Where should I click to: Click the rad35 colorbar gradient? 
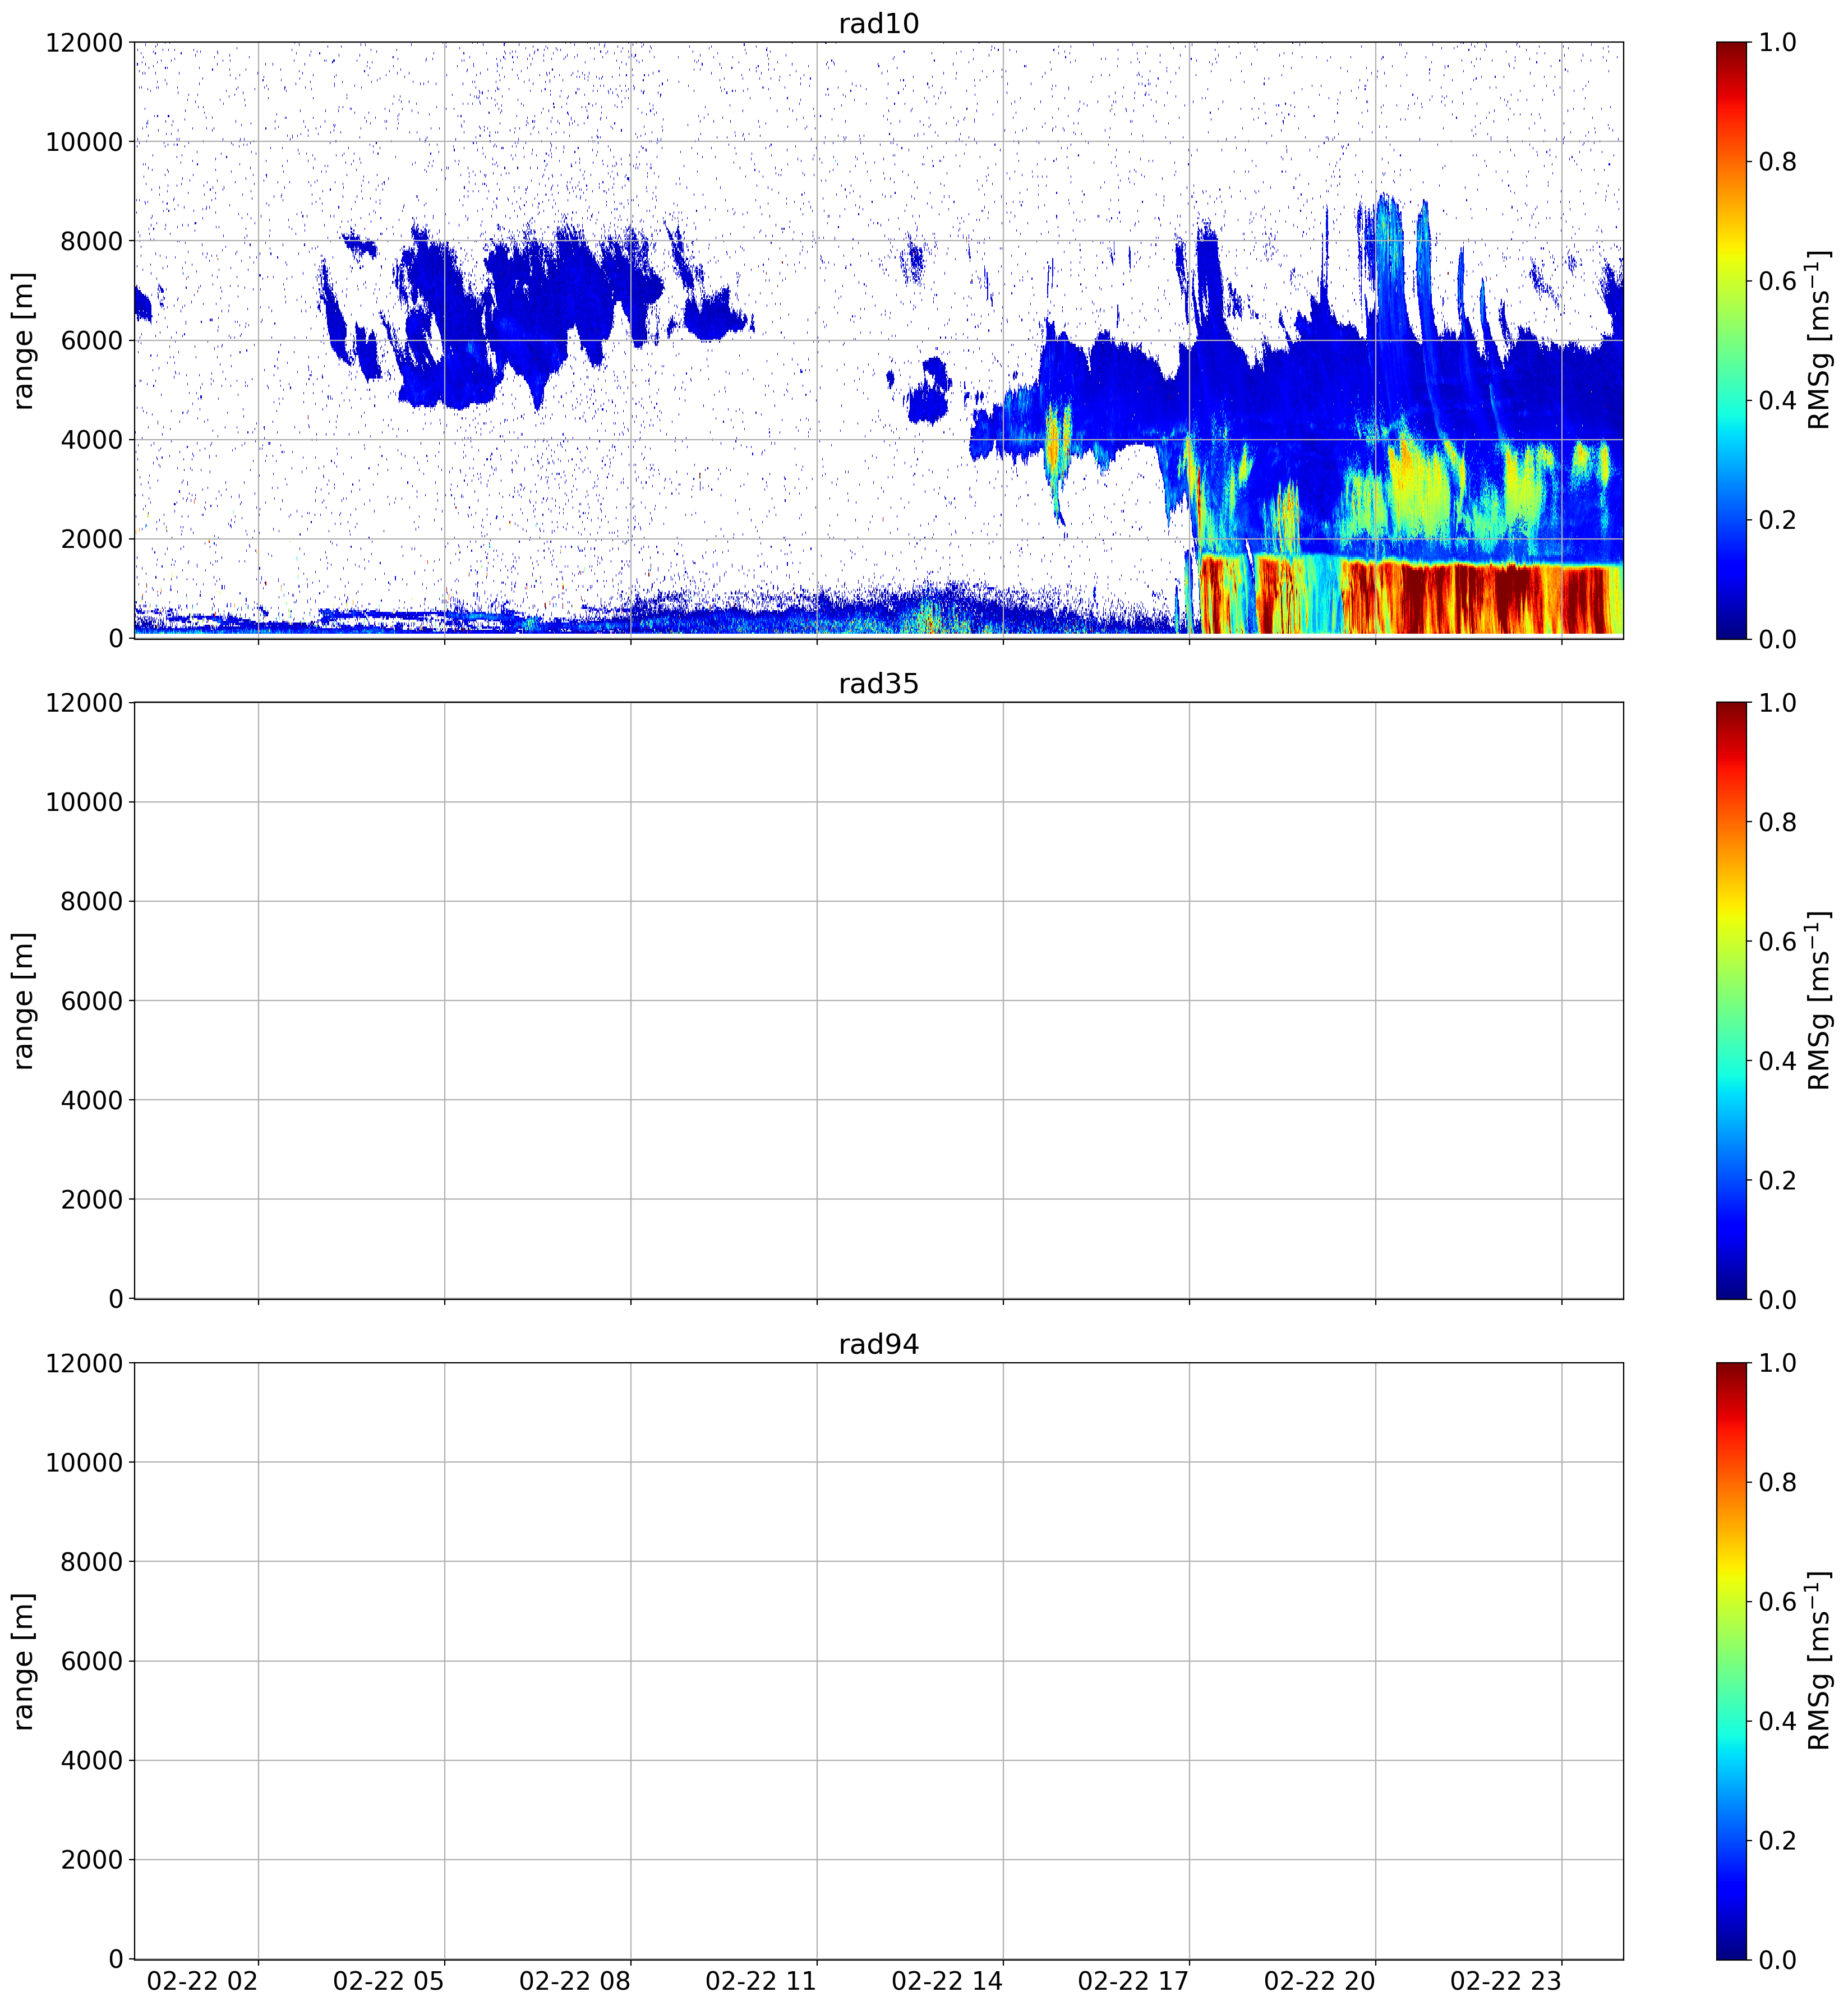(1731, 1001)
